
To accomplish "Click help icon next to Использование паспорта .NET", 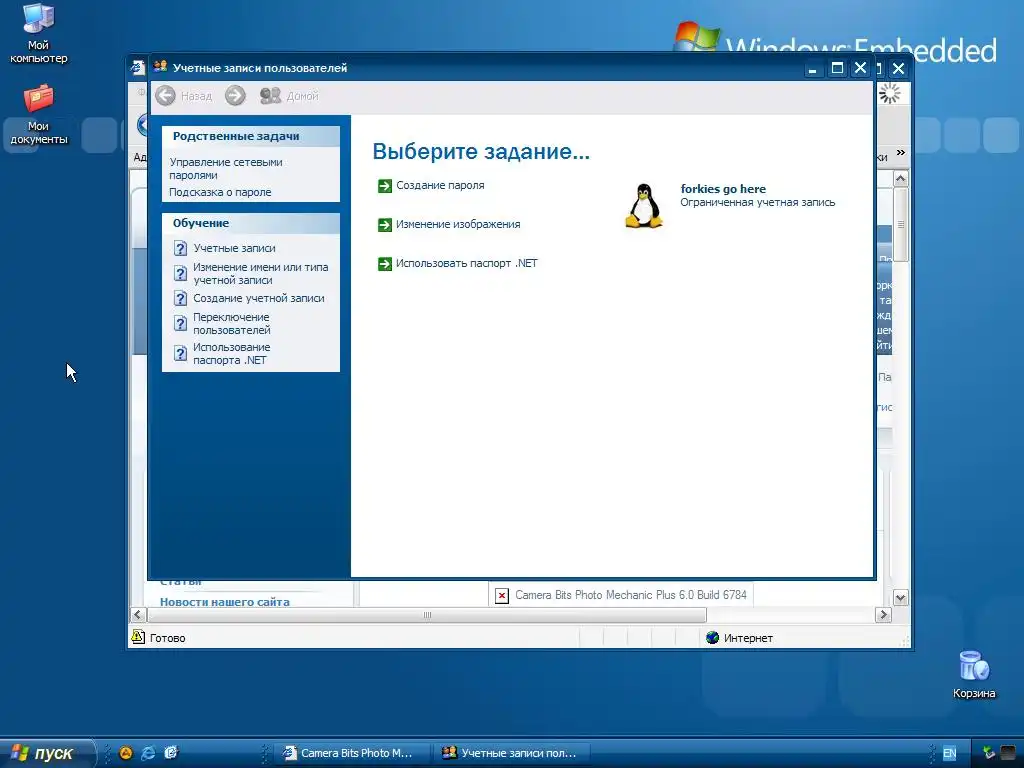I will point(181,353).
